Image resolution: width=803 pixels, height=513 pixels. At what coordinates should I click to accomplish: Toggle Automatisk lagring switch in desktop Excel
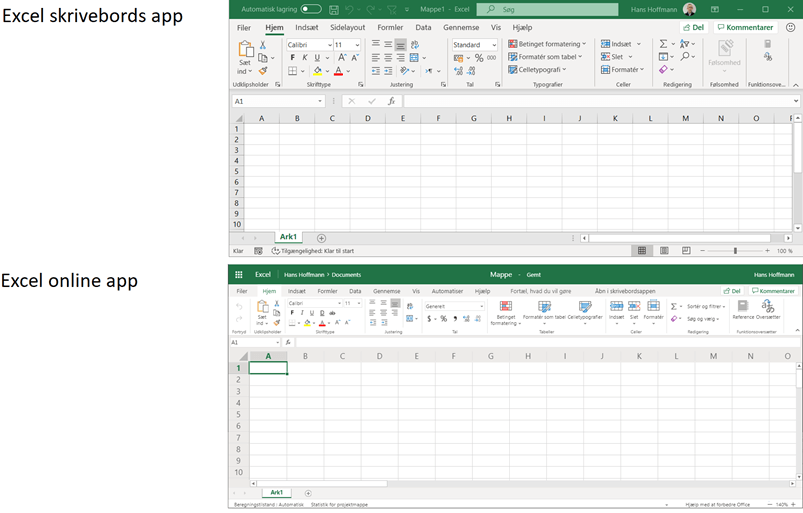311,9
